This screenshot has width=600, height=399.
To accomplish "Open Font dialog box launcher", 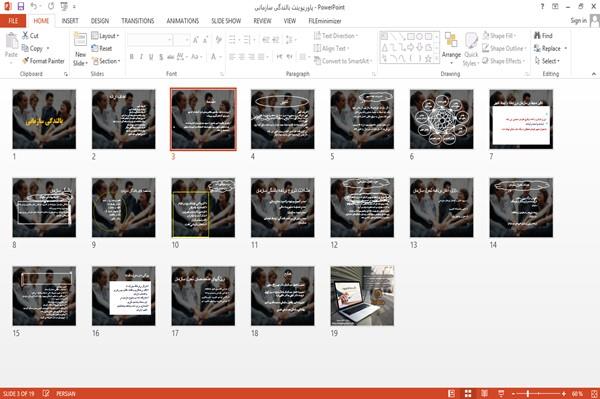I will click(x=222, y=74).
